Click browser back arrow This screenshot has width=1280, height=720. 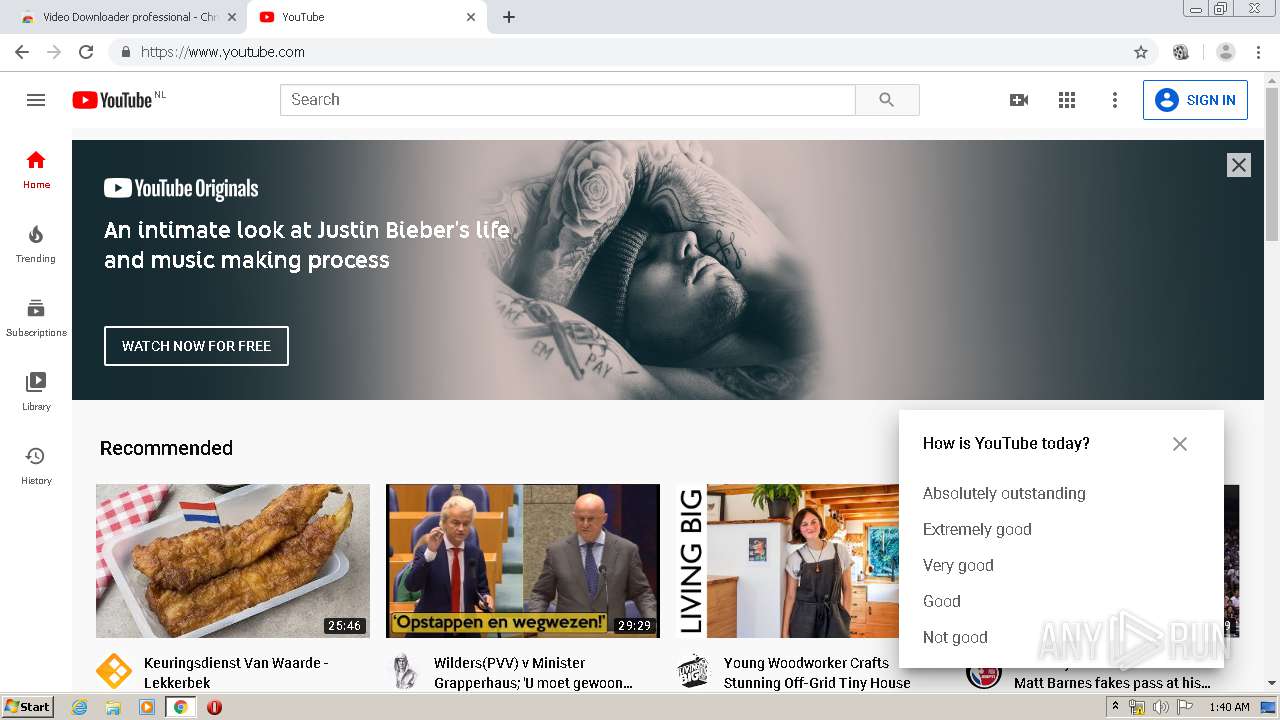[22, 52]
